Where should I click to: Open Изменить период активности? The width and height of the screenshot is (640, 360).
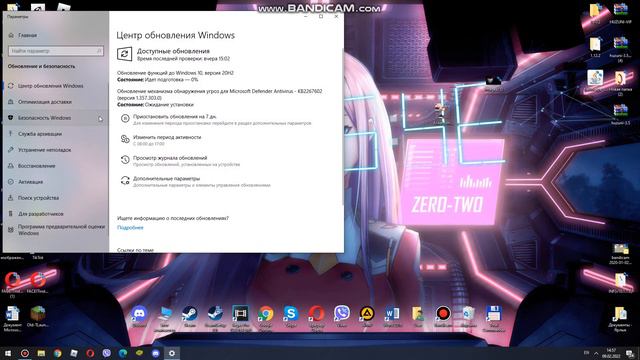point(167,137)
